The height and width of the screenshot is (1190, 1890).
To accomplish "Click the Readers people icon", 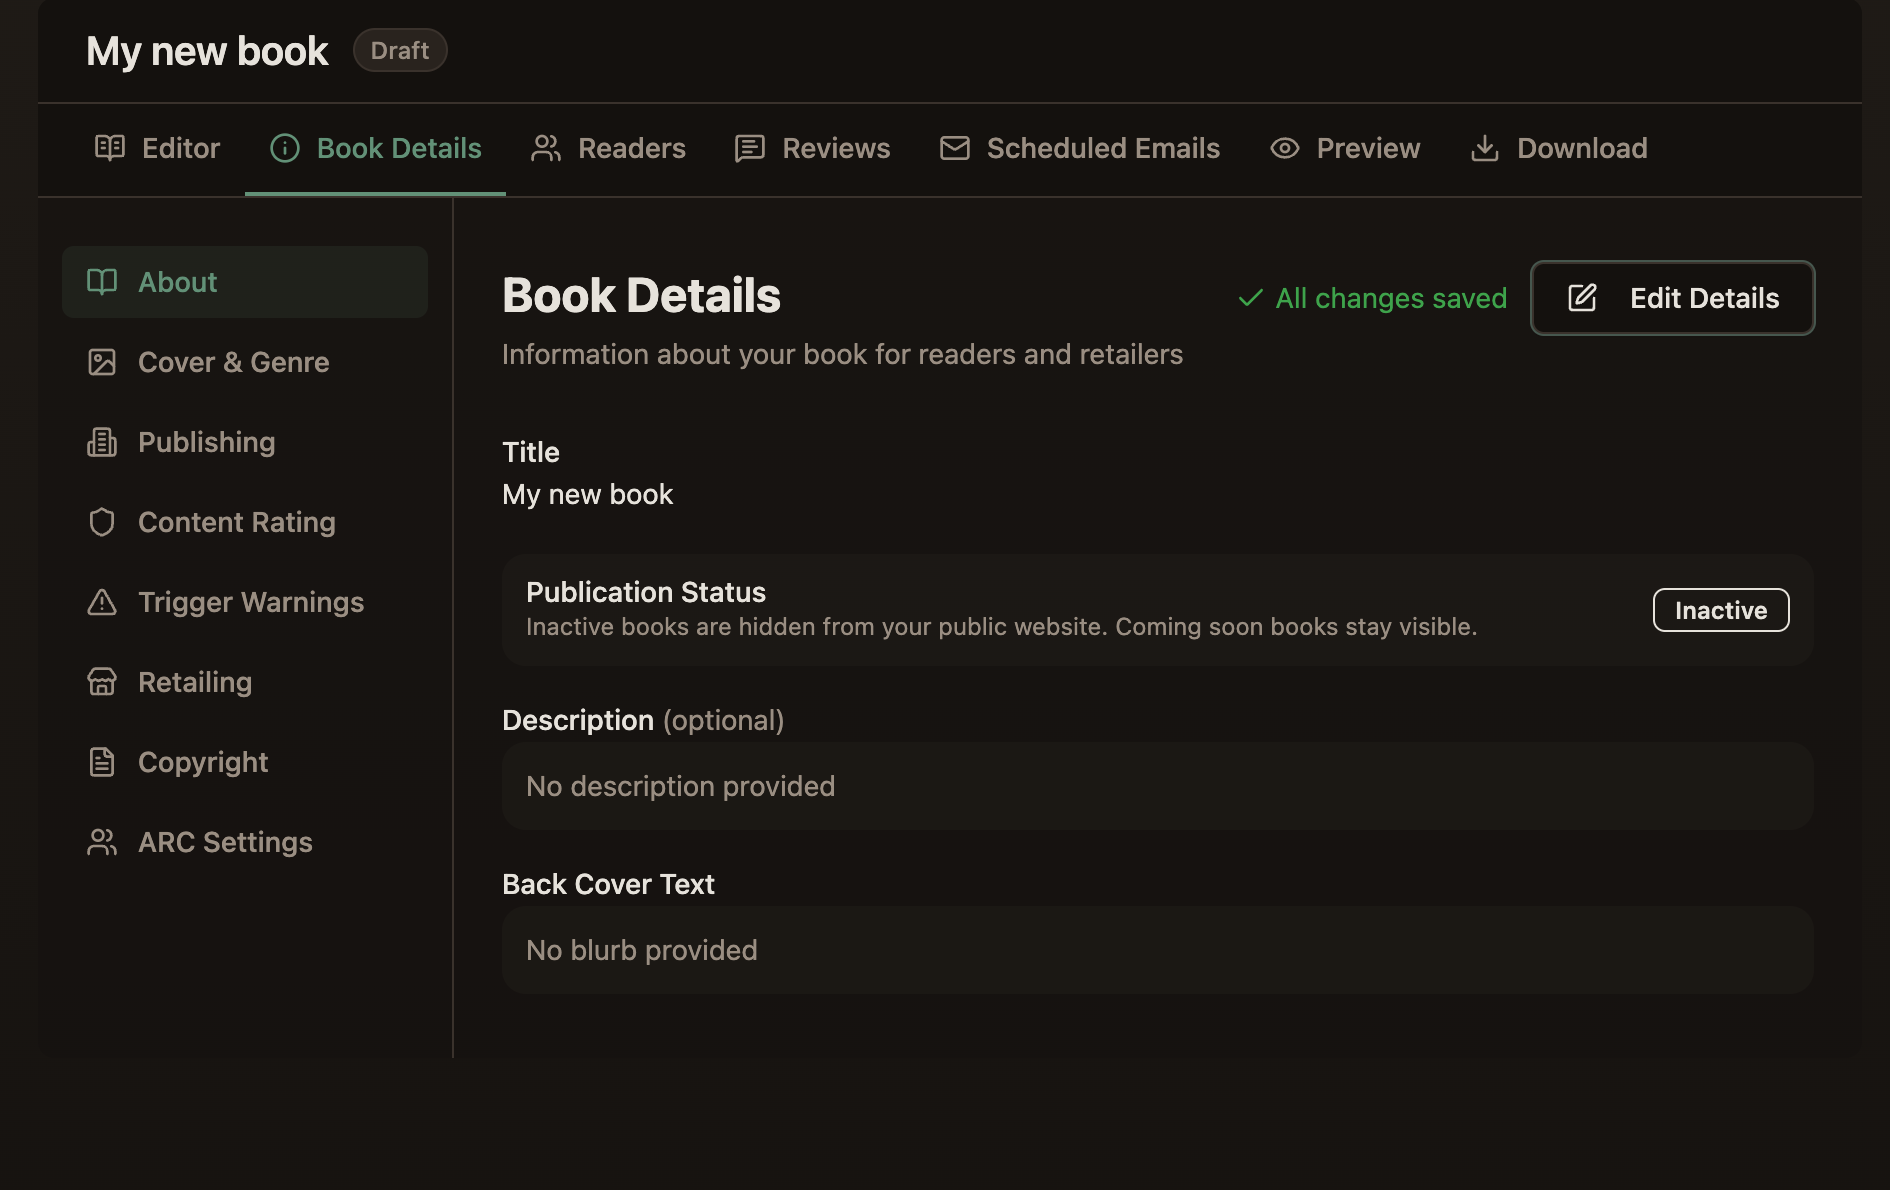I will [546, 148].
